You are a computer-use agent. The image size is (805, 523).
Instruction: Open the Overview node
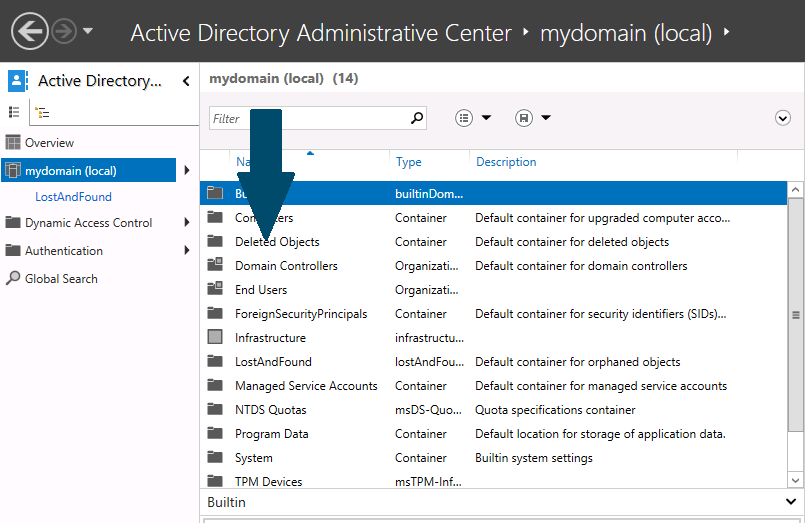pyautogui.click(x=49, y=143)
